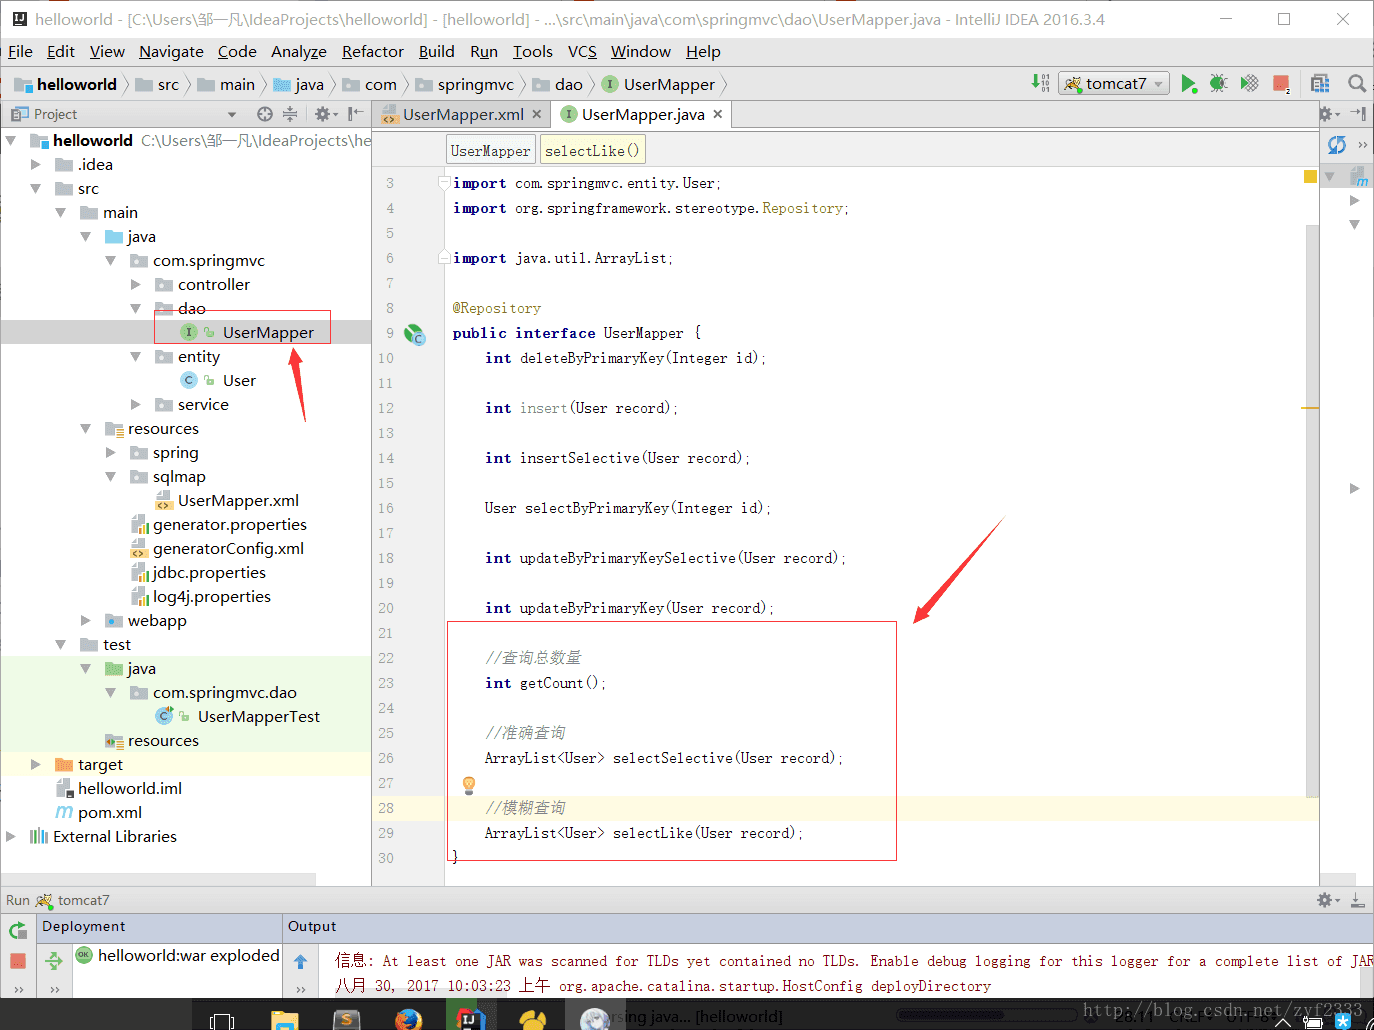Select UserMapper.xml under sqlmap
The height and width of the screenshot is (1030, 1374).
(x=238, y=500)
